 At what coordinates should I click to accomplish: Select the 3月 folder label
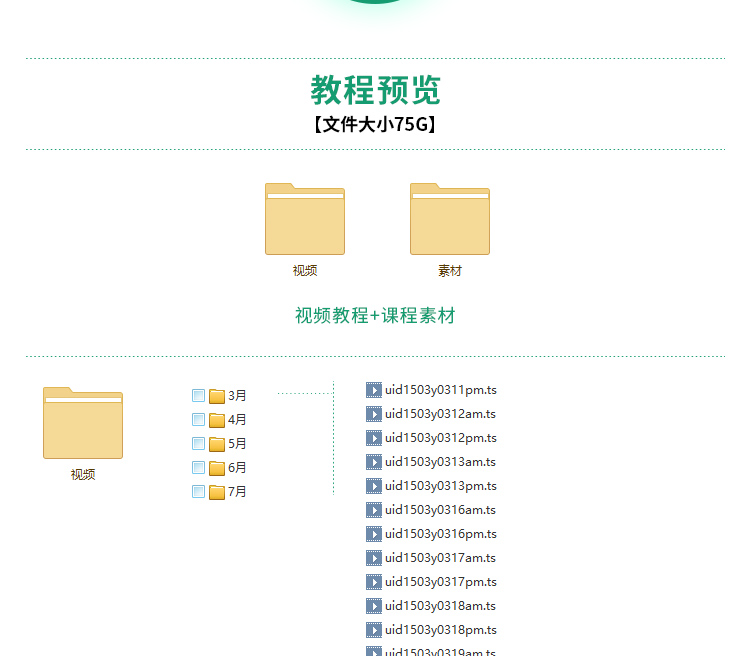(237, 396)
